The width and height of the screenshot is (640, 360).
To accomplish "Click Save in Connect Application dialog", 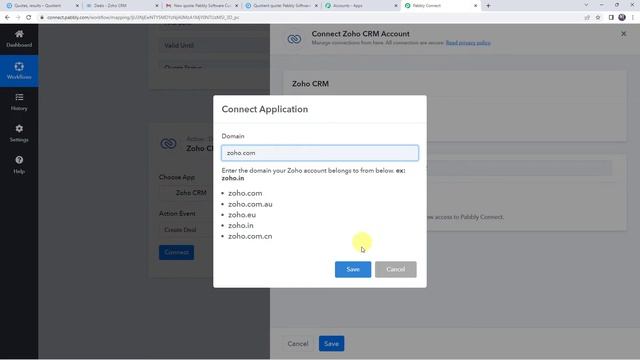I will [353, 269].
